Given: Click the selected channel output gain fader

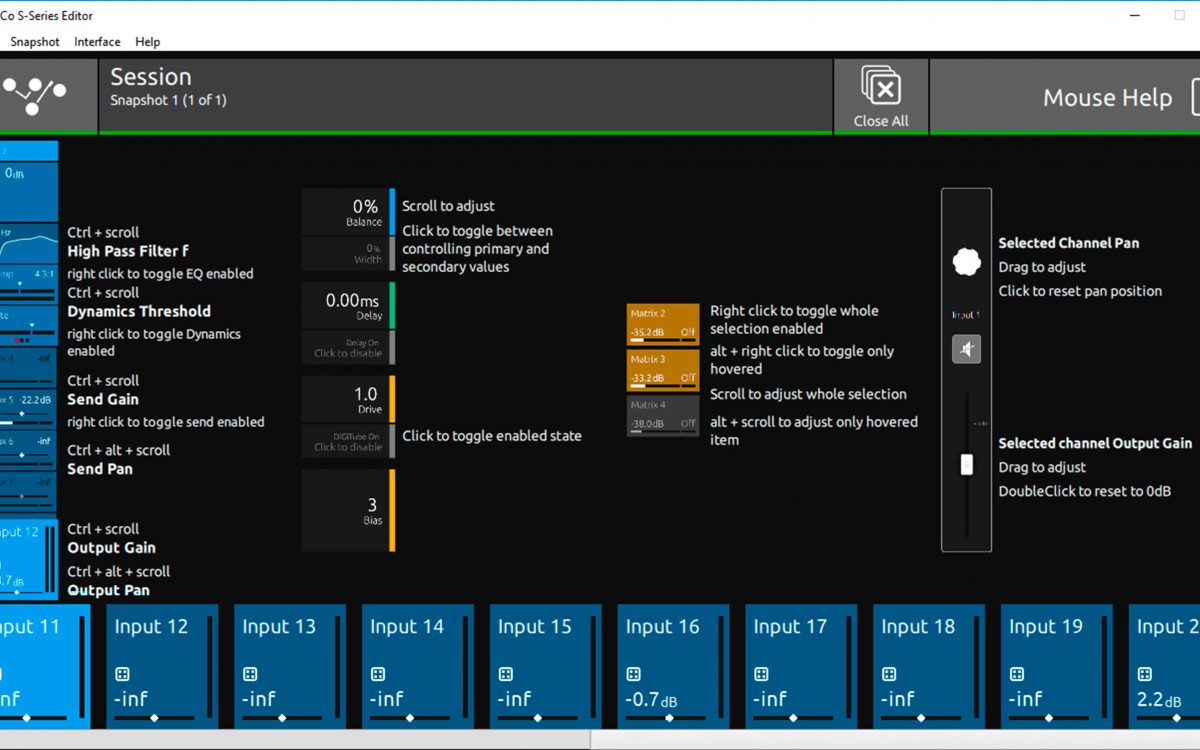Looking at the screenshot, I should pos(967,464).
